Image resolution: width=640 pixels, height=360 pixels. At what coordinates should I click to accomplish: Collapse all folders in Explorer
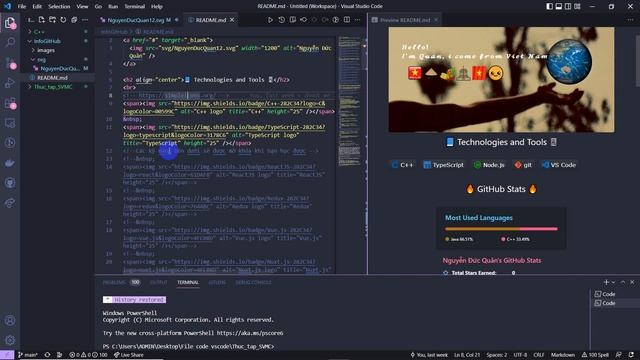tap(74, 20)
